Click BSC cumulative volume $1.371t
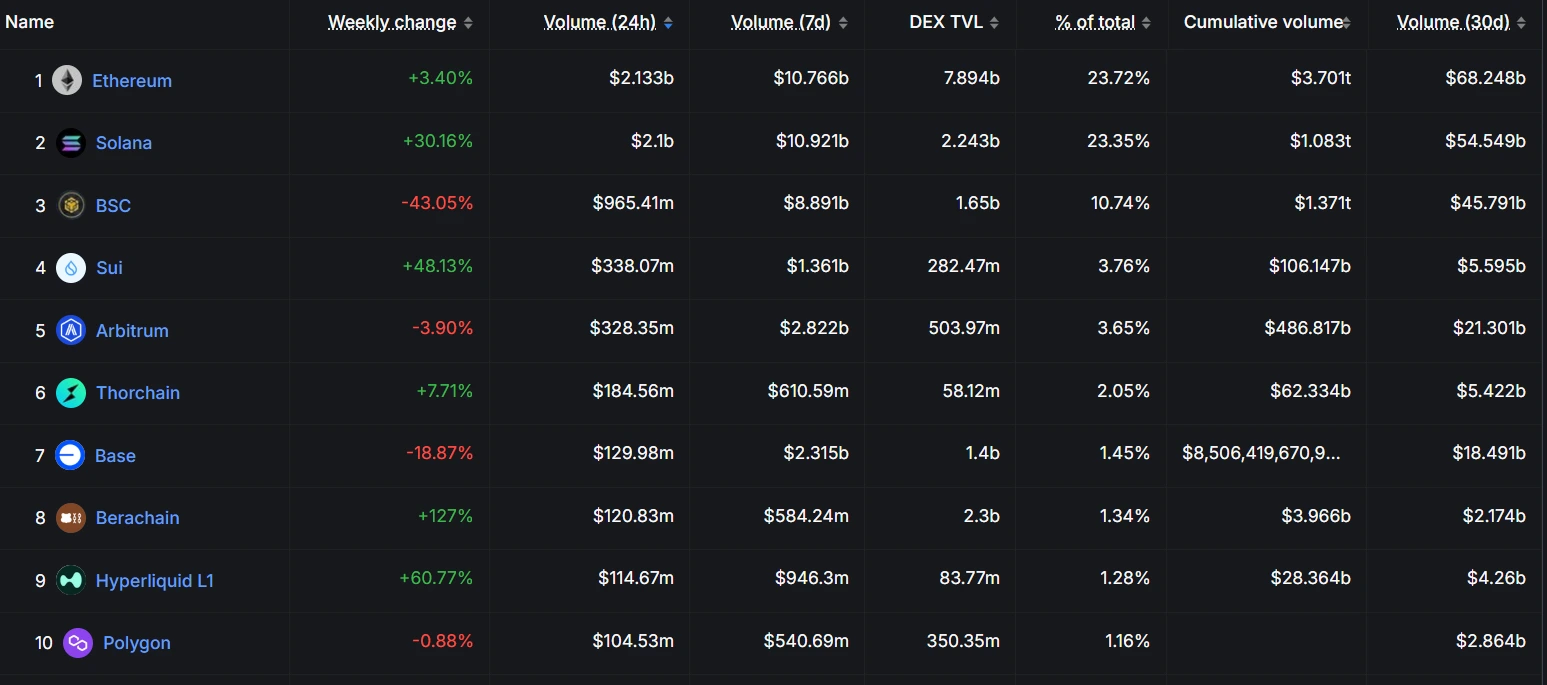 click(1323, 203)
